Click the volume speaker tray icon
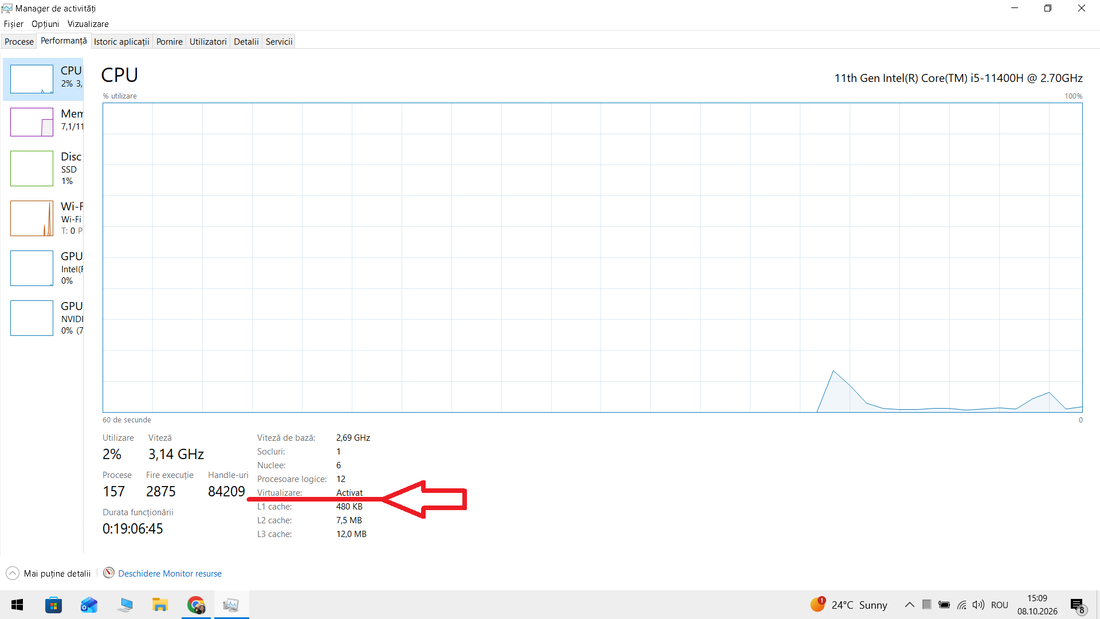Viewport: 1100px width, 619px height. (x=979, y=605)
